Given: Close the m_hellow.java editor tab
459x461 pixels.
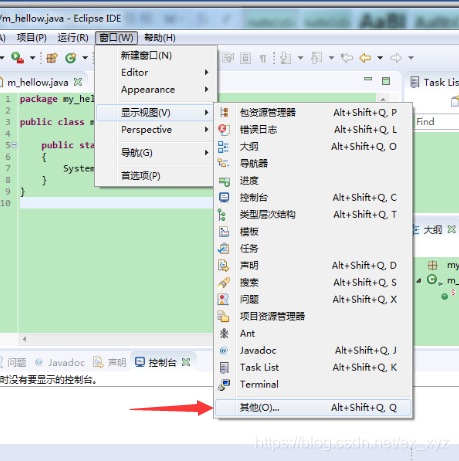Looking at the screenshot, I should coord(78,82).
